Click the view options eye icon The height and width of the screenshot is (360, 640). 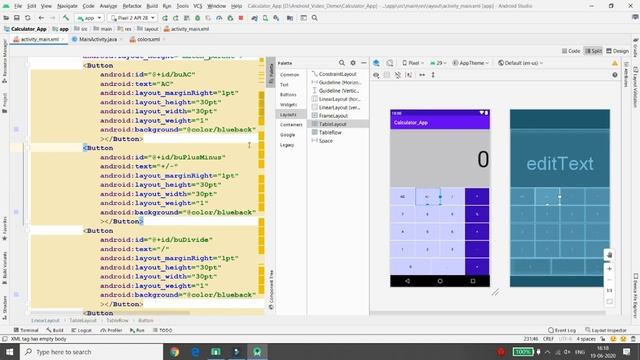coord(376,75)
